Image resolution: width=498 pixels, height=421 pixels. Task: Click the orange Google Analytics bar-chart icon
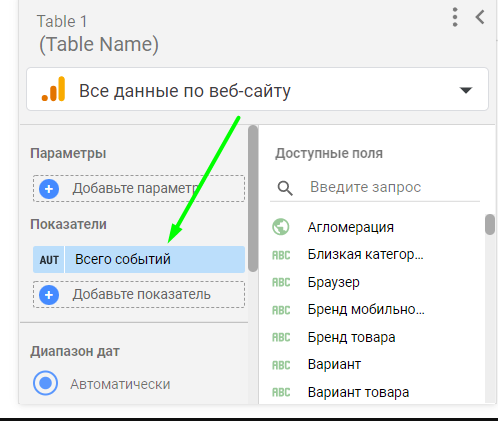[x=53, y=89]
